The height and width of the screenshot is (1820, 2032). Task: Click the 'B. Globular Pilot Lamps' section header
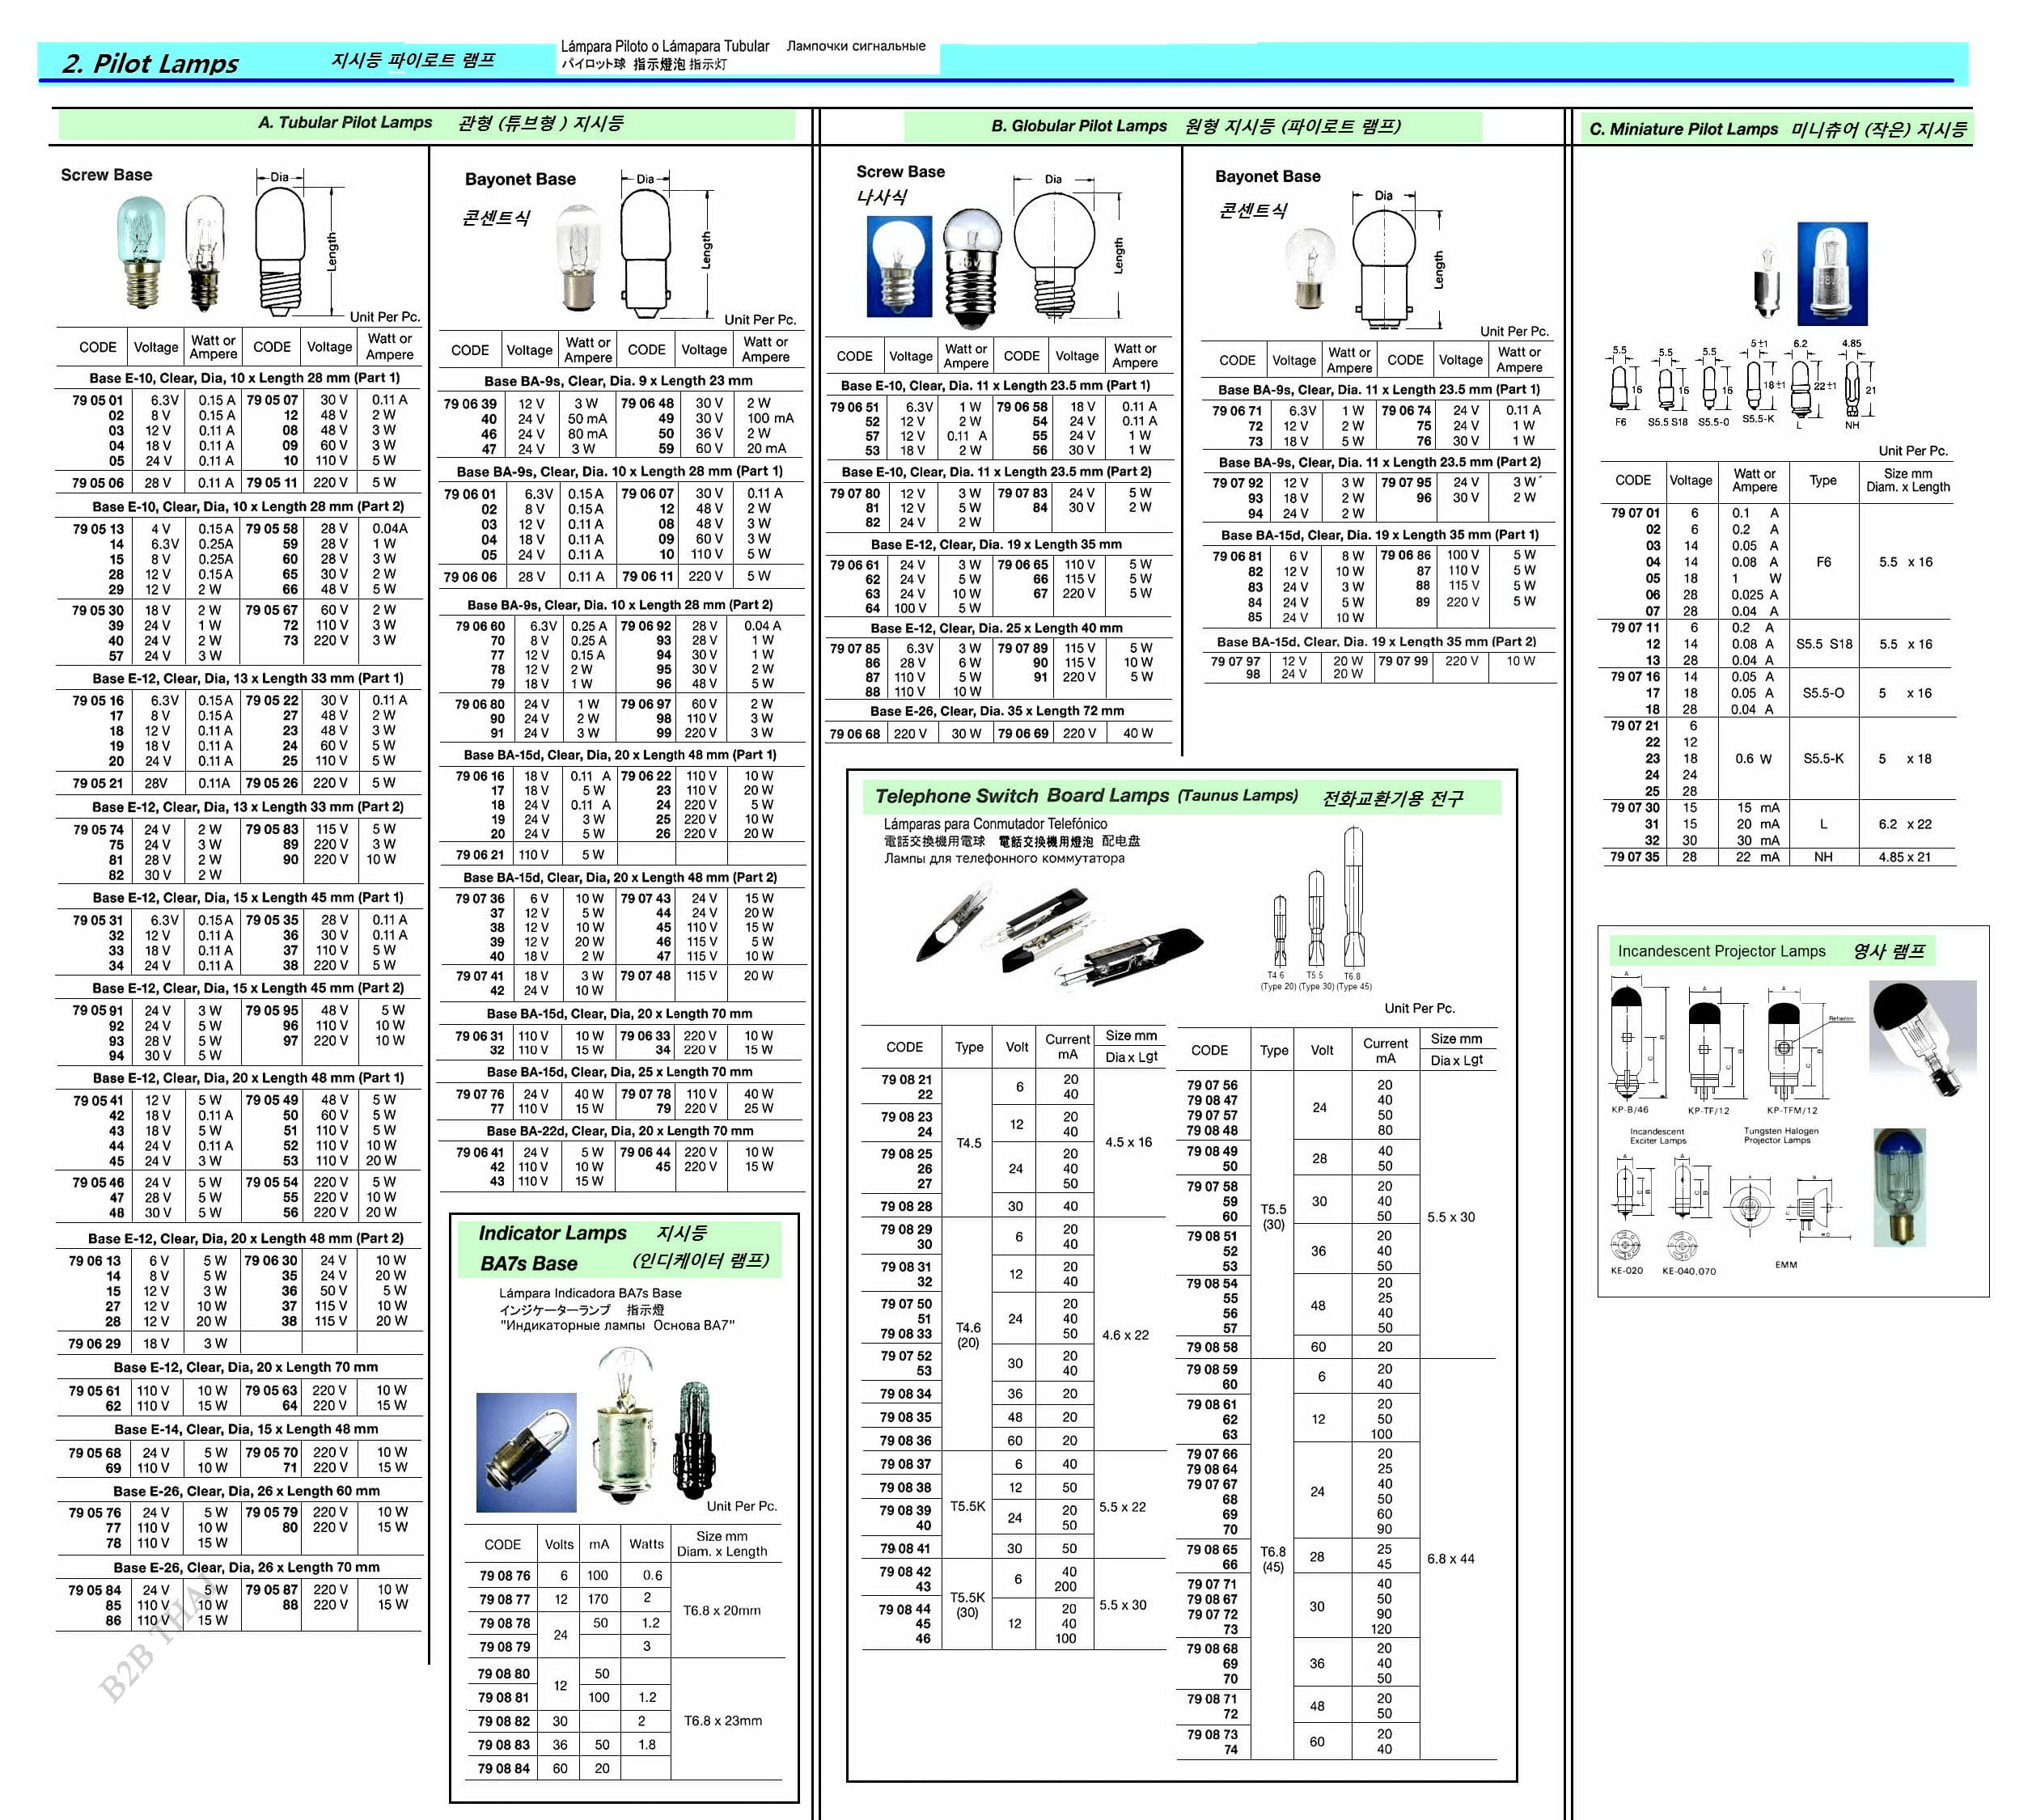pos(1078,126)
